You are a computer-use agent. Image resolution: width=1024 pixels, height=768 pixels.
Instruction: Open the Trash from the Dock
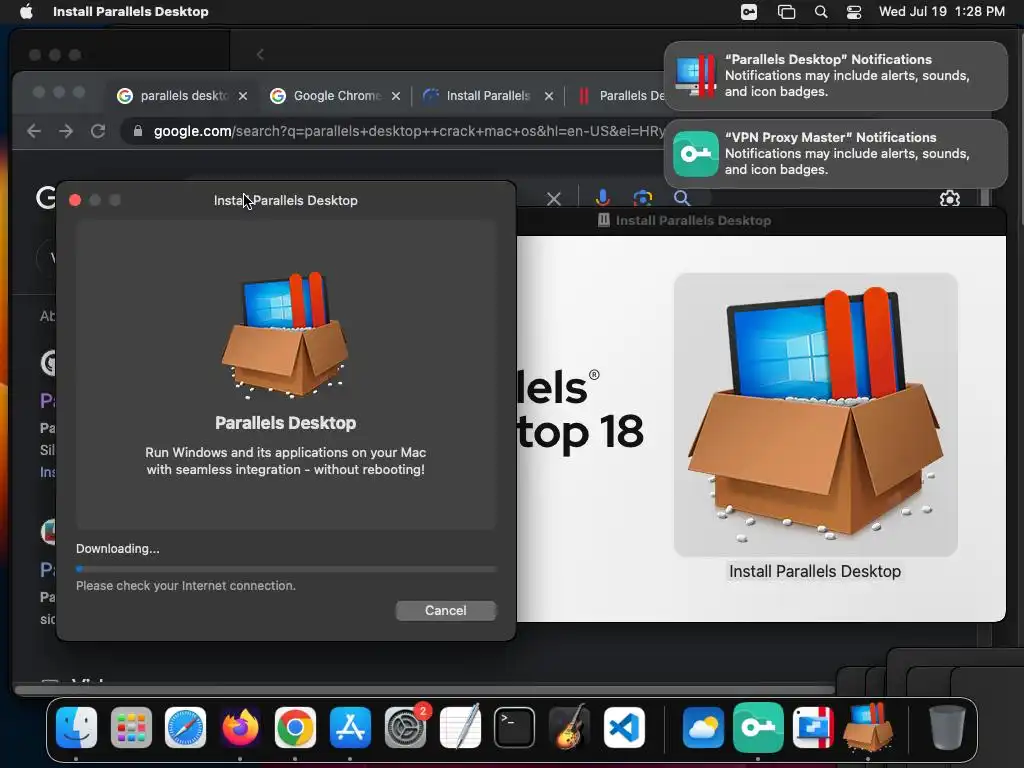[x=947, y=728]
